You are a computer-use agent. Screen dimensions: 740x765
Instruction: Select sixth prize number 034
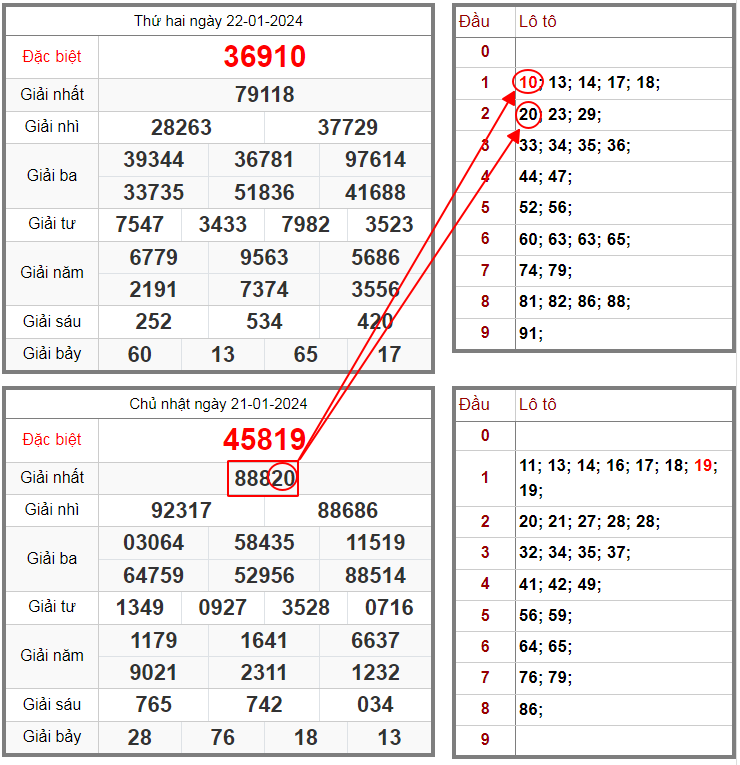[x=375, y=704]
